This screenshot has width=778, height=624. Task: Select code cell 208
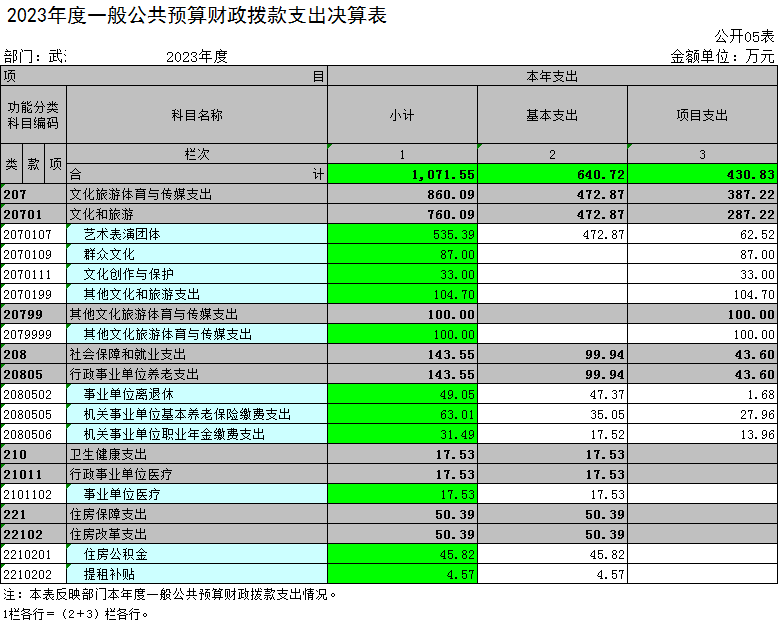pyautogui.click(x=33, y=354)
